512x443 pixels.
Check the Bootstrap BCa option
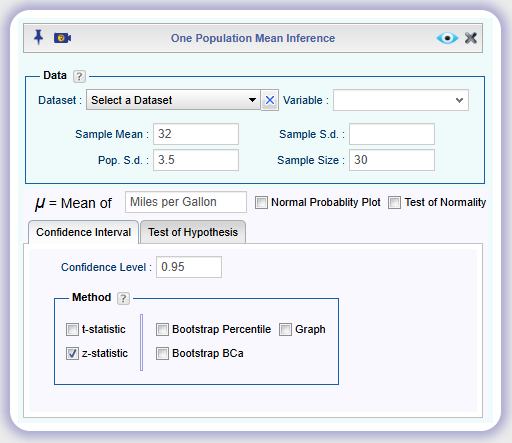pyautogui.click(x=162, y=353)
